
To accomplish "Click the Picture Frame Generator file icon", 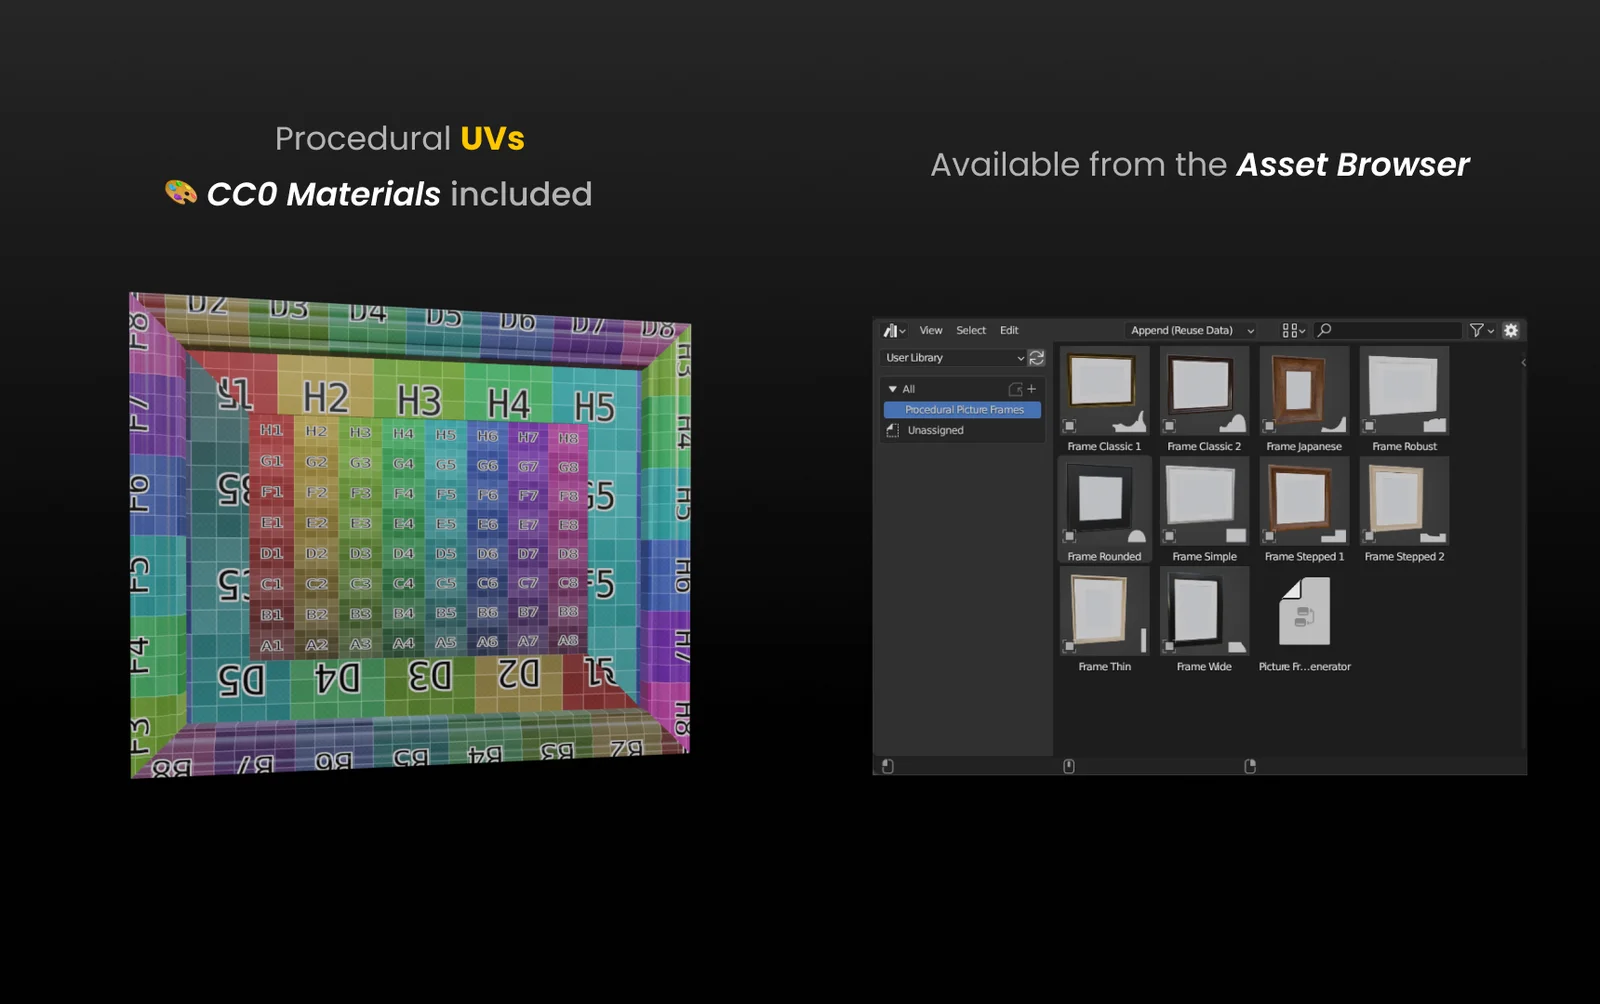I will click(1304, 612).
